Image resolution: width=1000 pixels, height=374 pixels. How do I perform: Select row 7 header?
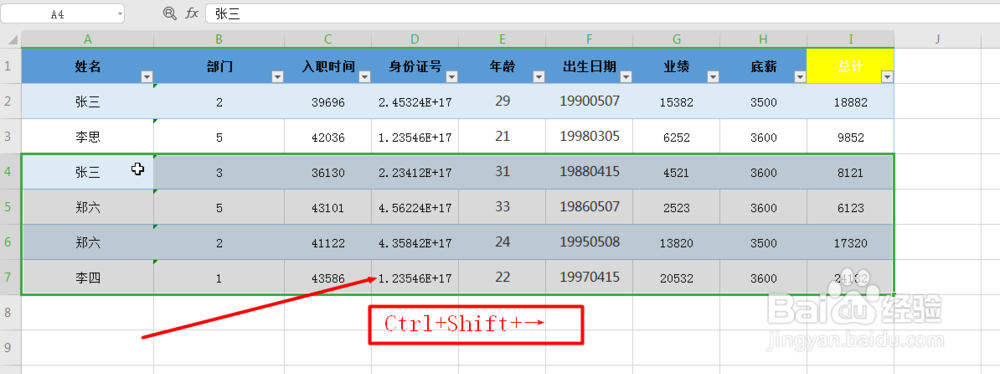click(10, 277)
